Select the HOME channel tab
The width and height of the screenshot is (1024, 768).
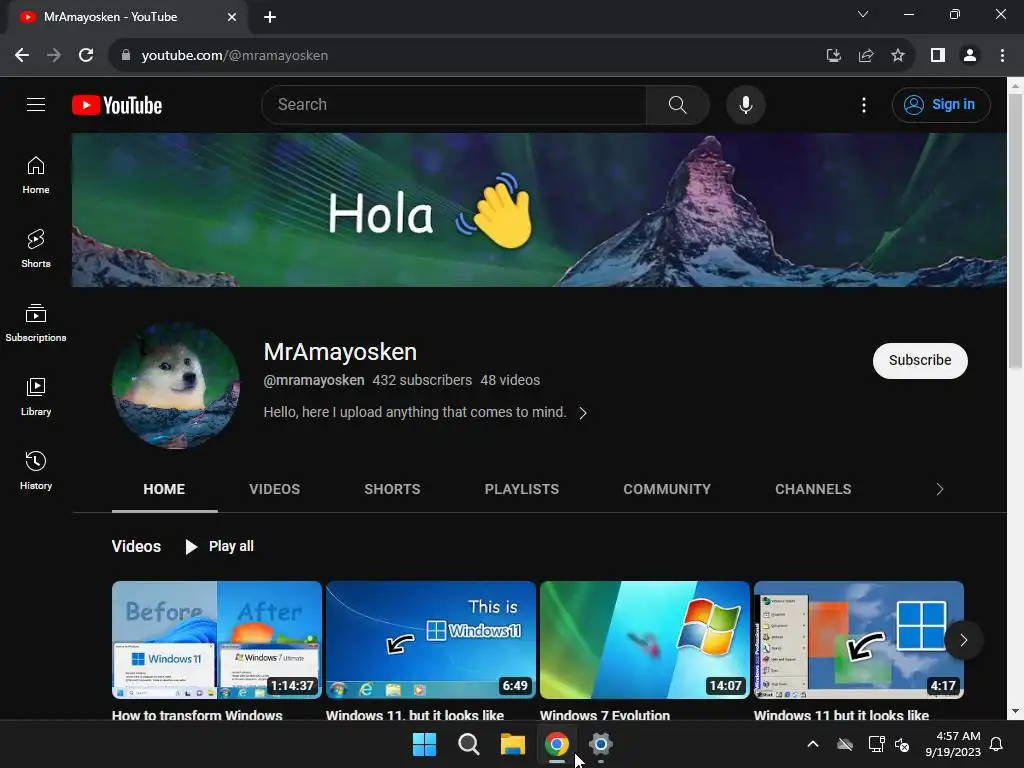(x=165, y=489)
